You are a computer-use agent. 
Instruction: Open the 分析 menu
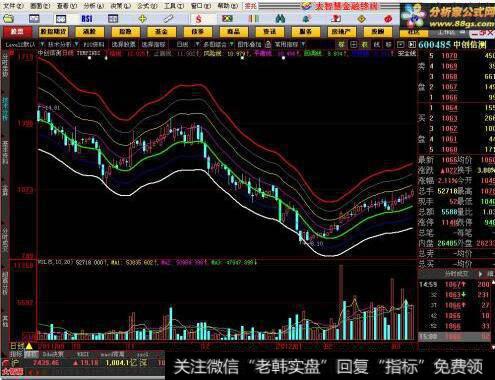(x=93, y=6)
